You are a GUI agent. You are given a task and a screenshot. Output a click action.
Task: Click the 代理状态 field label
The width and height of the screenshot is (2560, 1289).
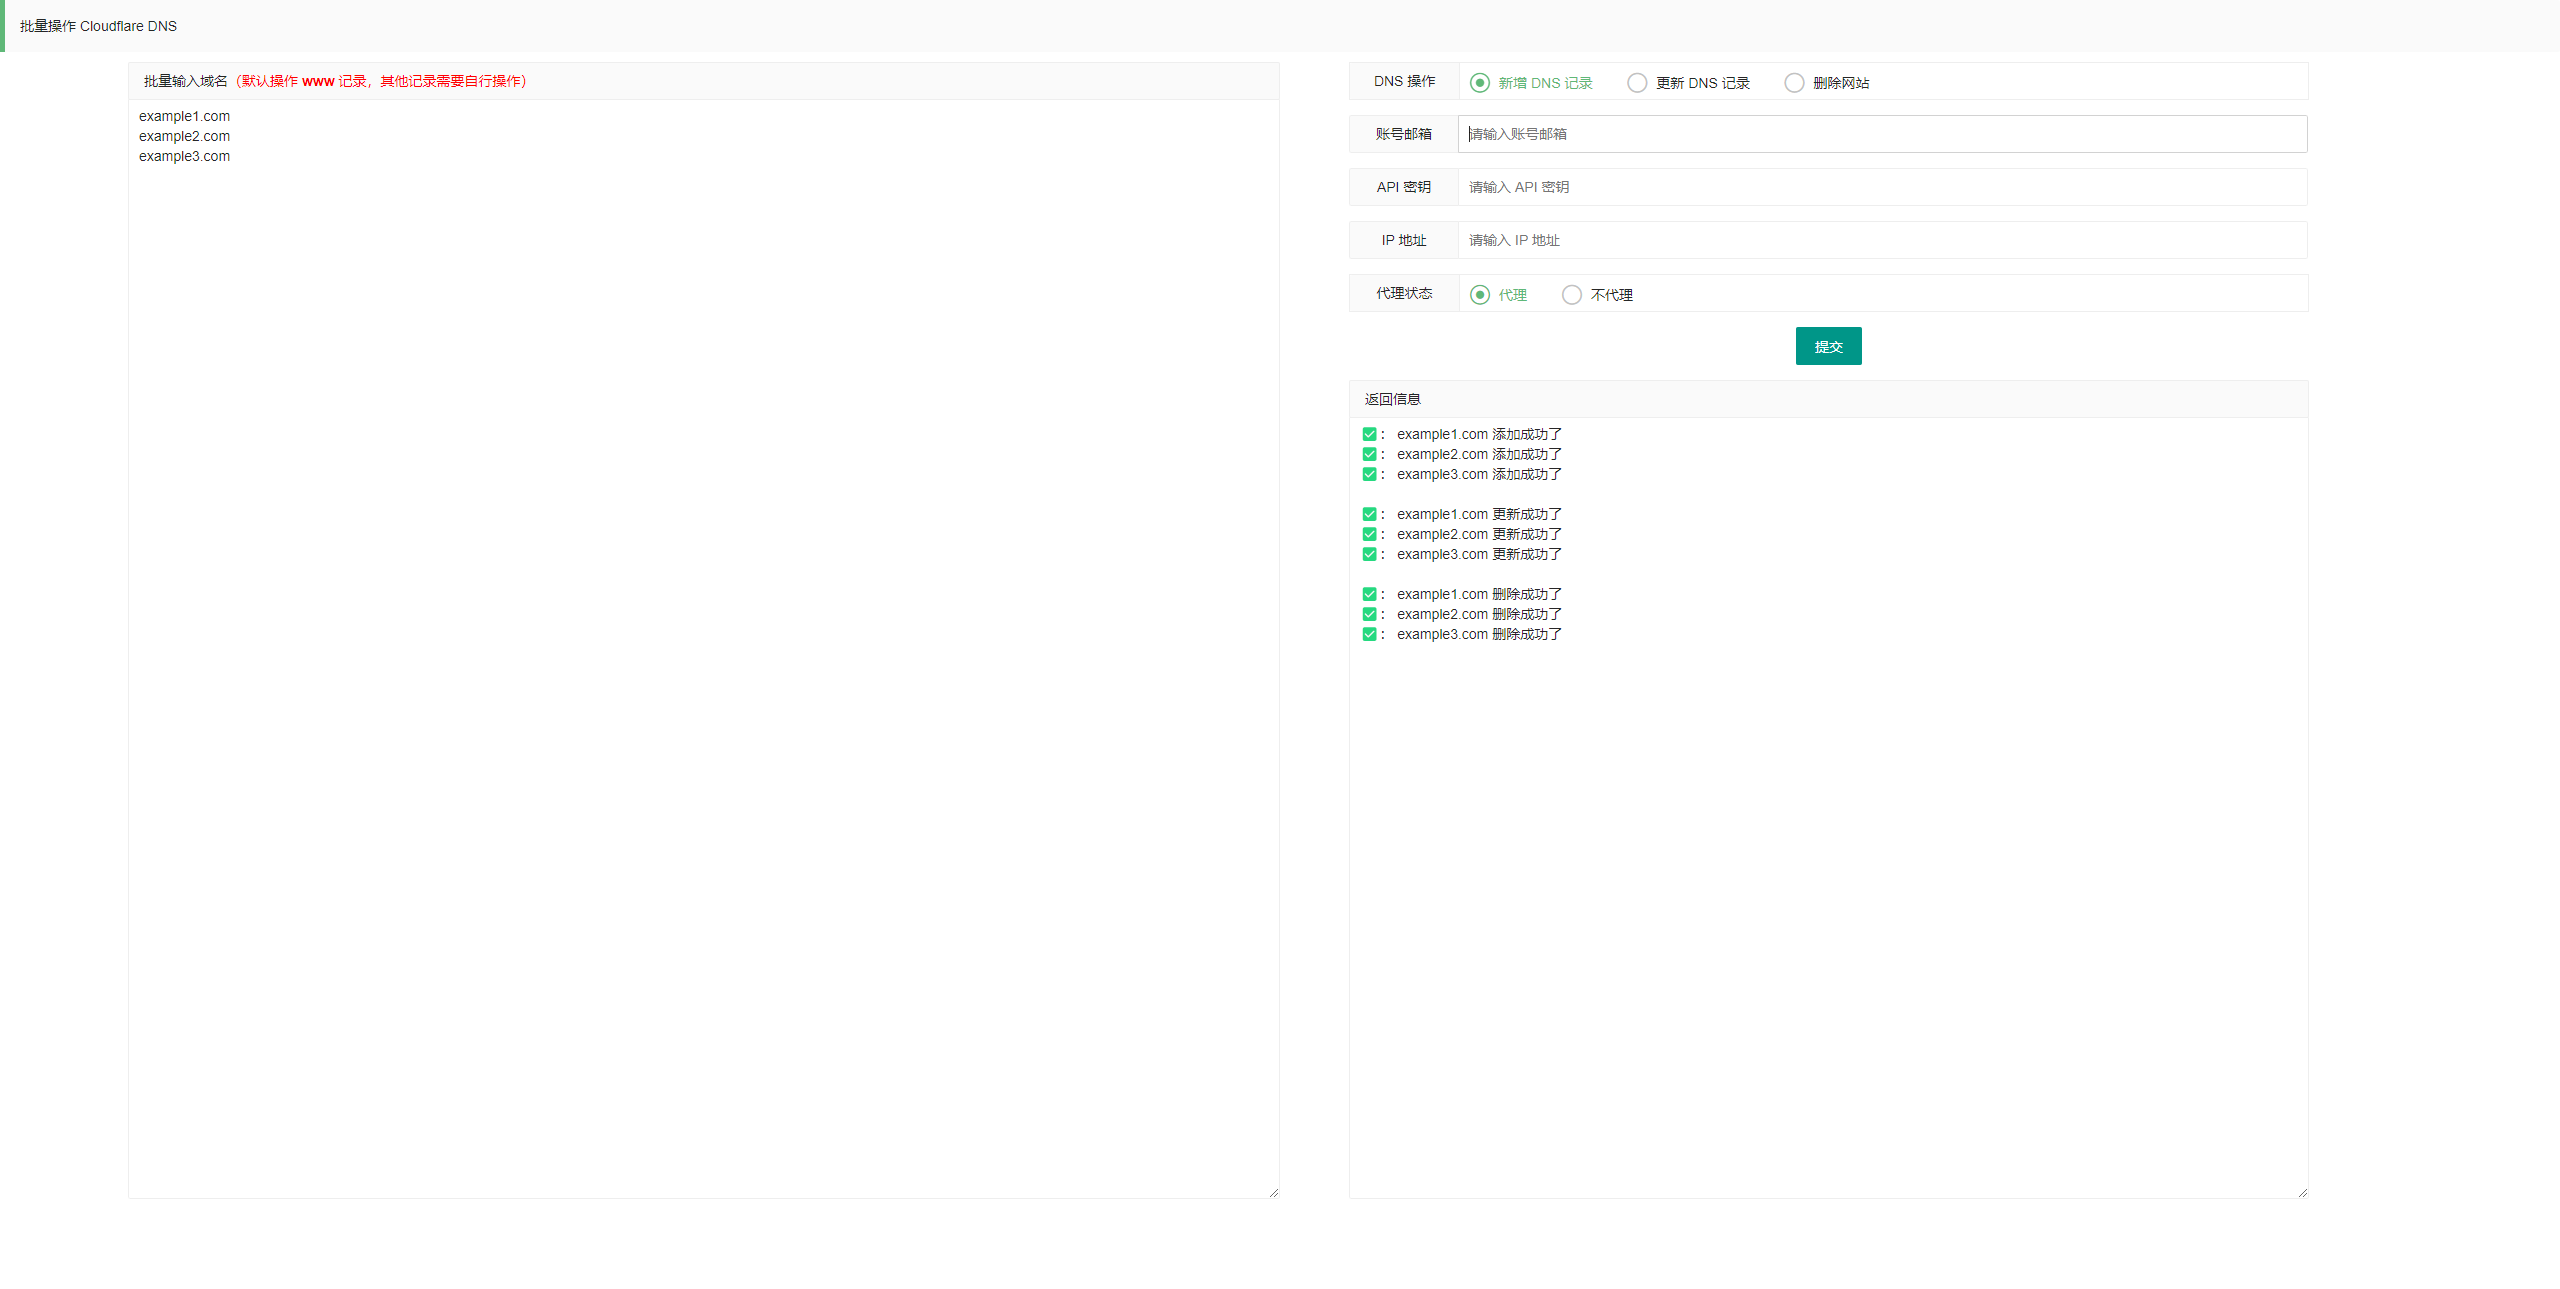coord(1404,293)
